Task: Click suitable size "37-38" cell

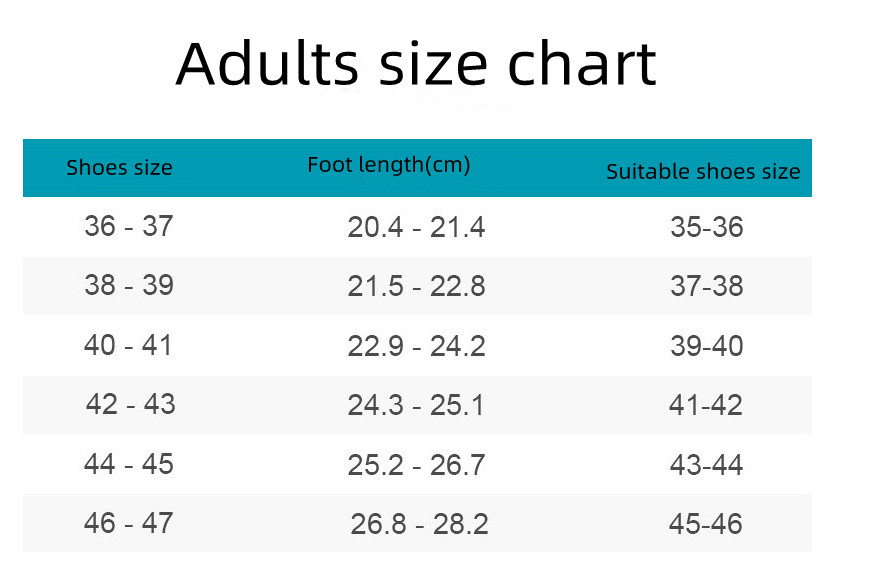Action: click(x=707, y=287)
